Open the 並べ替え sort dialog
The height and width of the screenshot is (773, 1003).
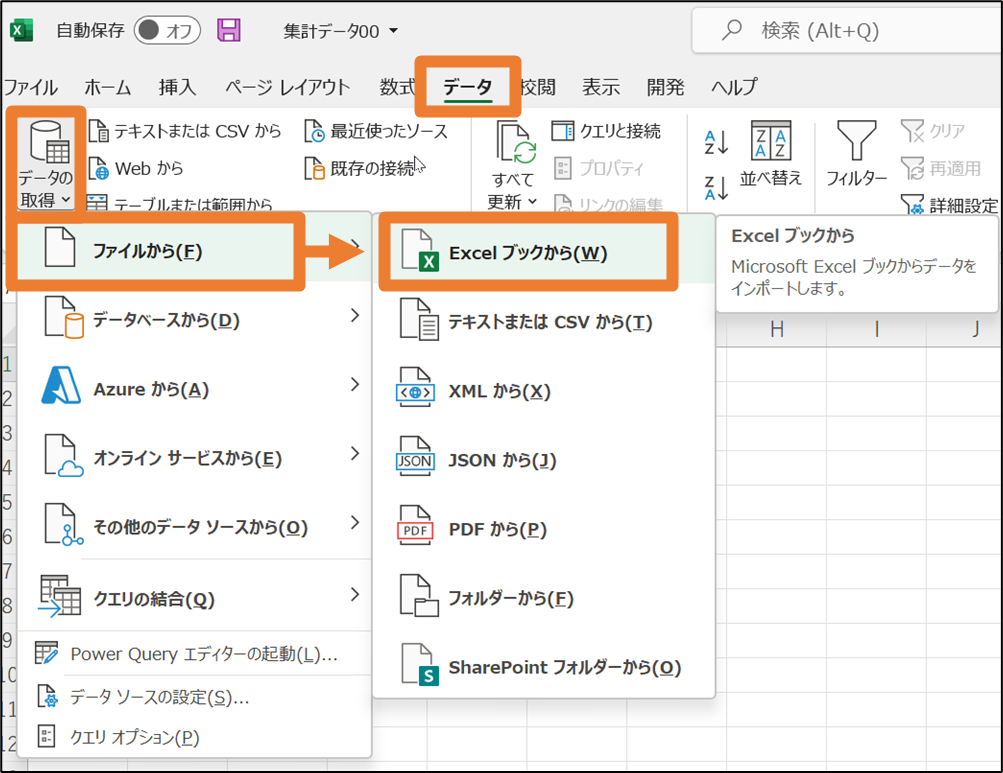pyautogui.click(x=771, y=154)
